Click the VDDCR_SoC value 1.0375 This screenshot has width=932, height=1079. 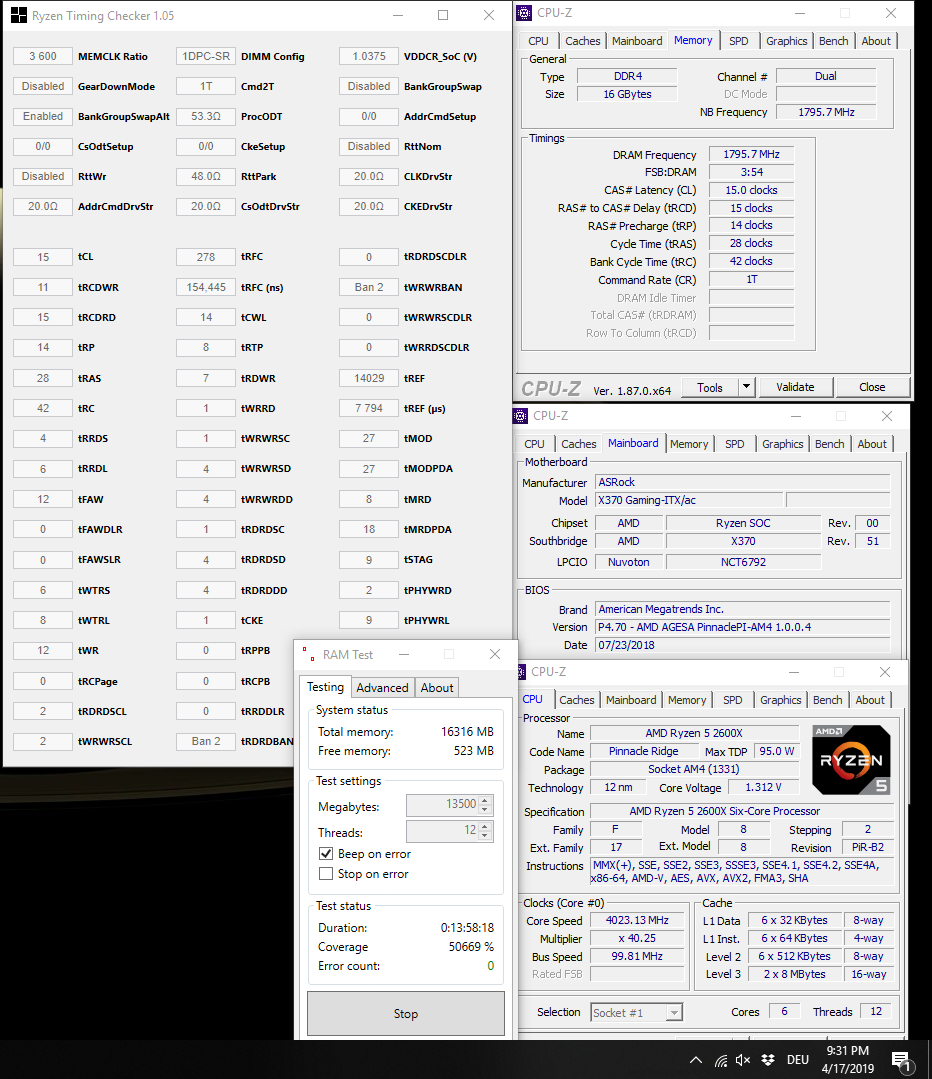point(369,56)
